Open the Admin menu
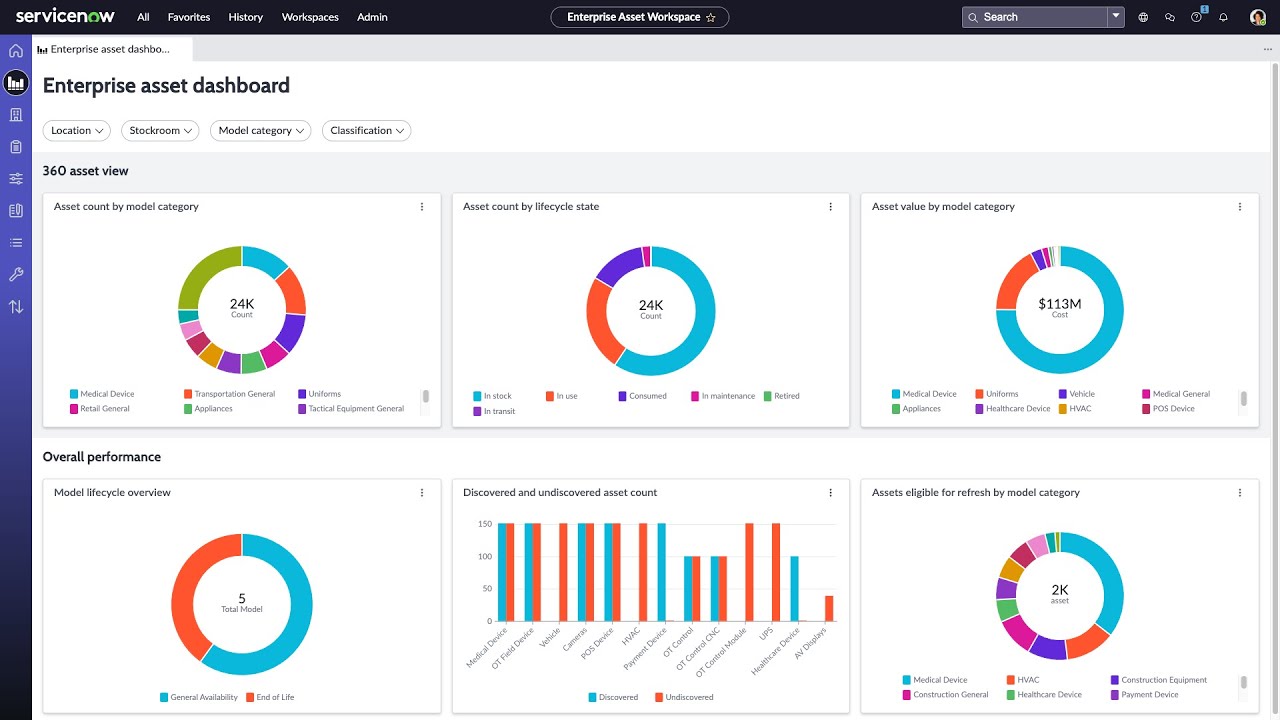Viewport: 1280px width, 720px height. (x=372, y=17)
